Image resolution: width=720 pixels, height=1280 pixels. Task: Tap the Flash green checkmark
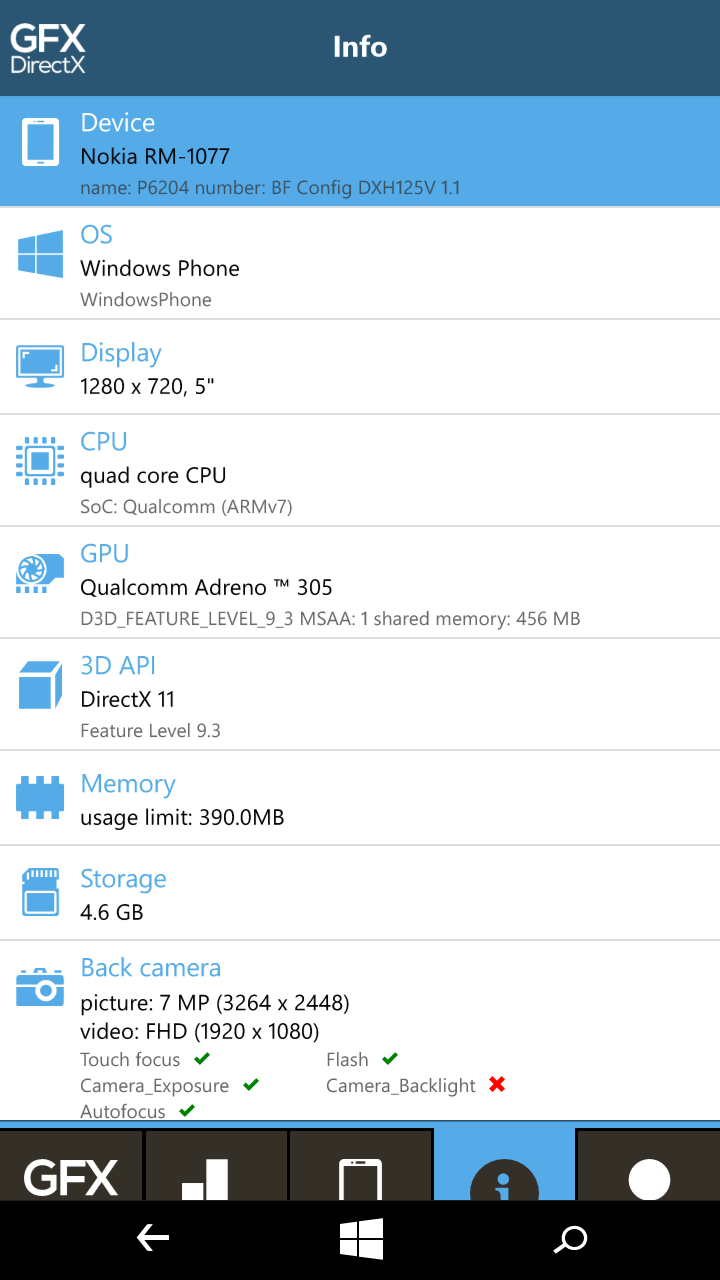390,1058
